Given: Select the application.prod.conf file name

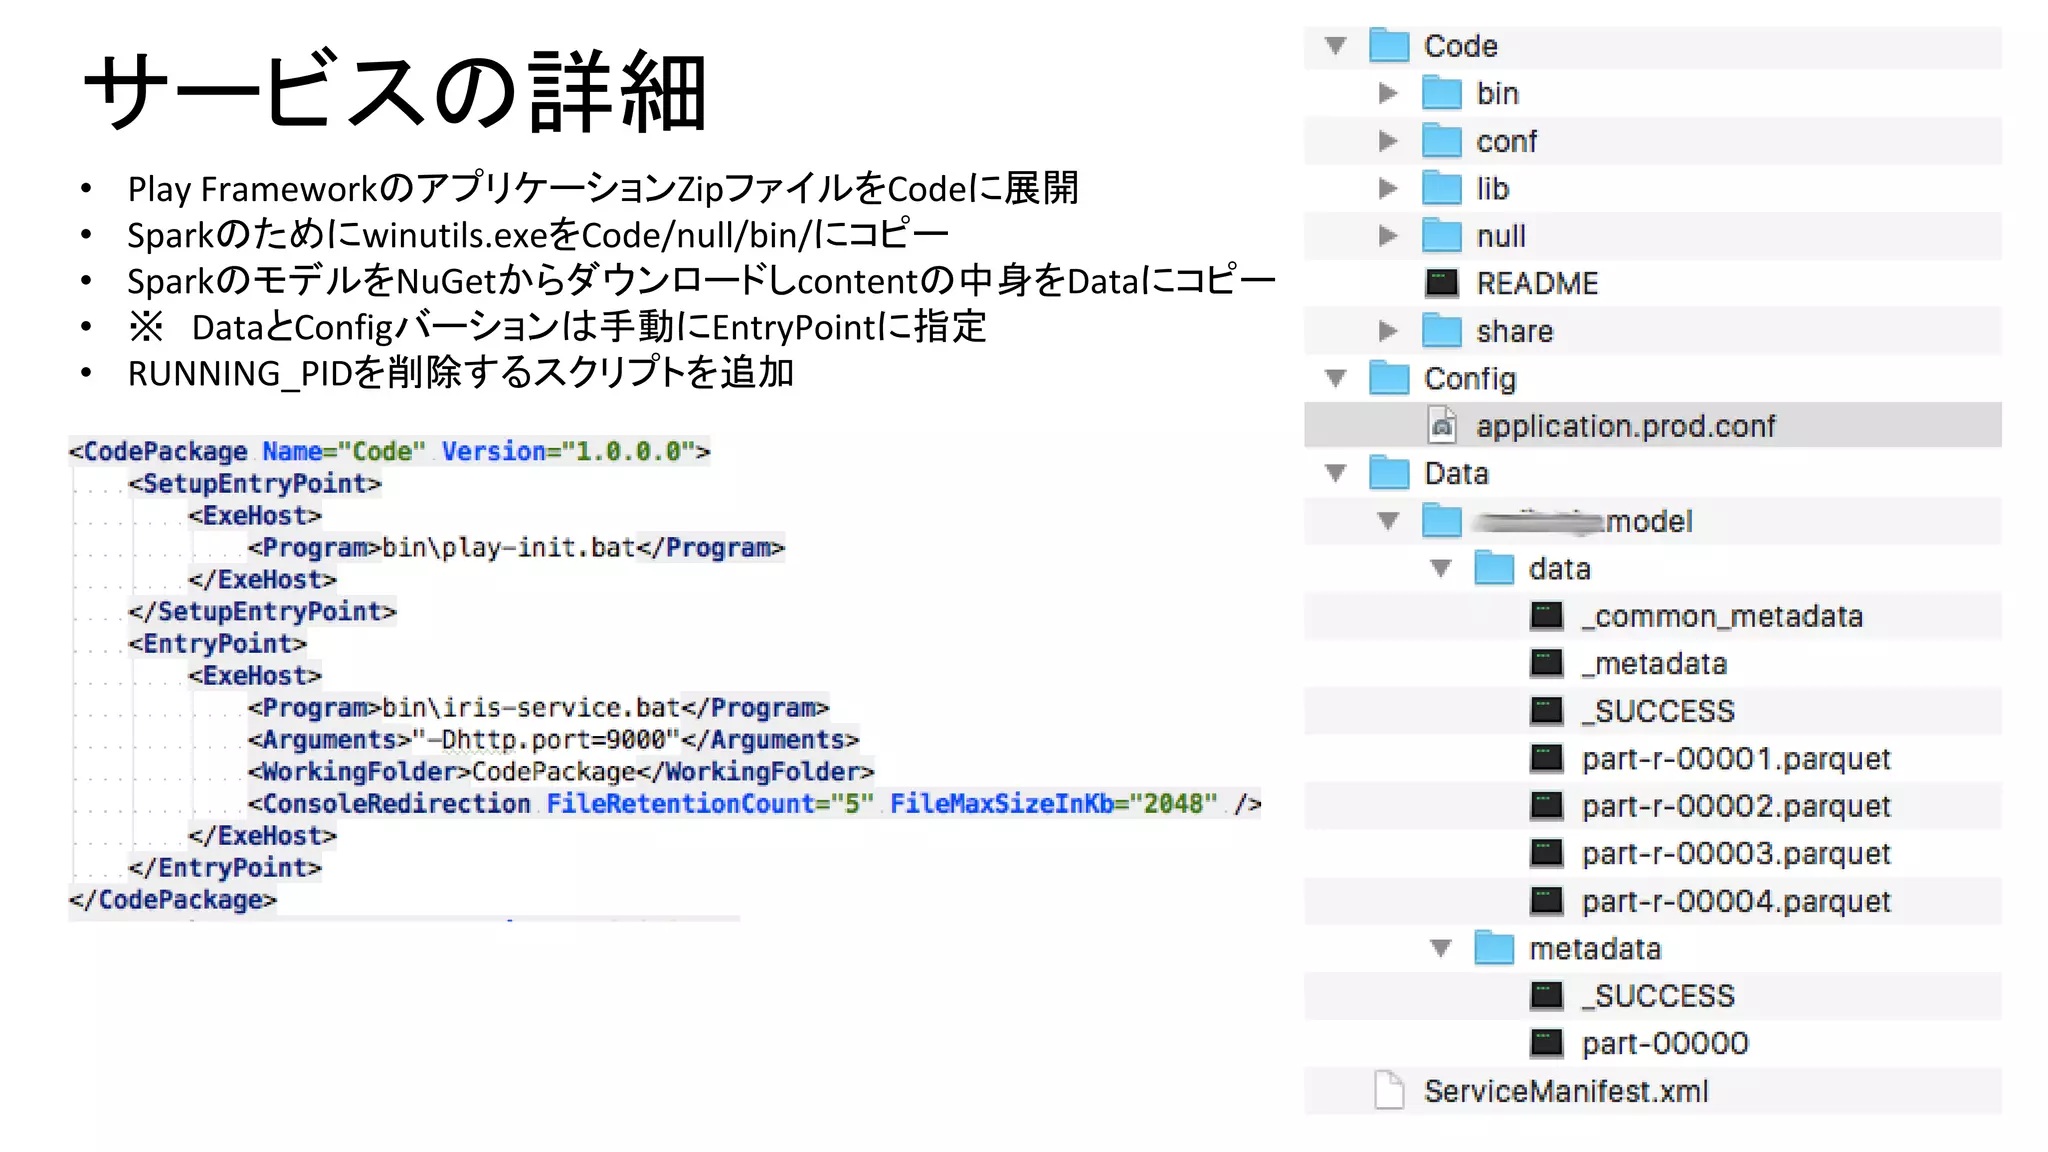Looking at the screenshot, I should [1626, 427].
